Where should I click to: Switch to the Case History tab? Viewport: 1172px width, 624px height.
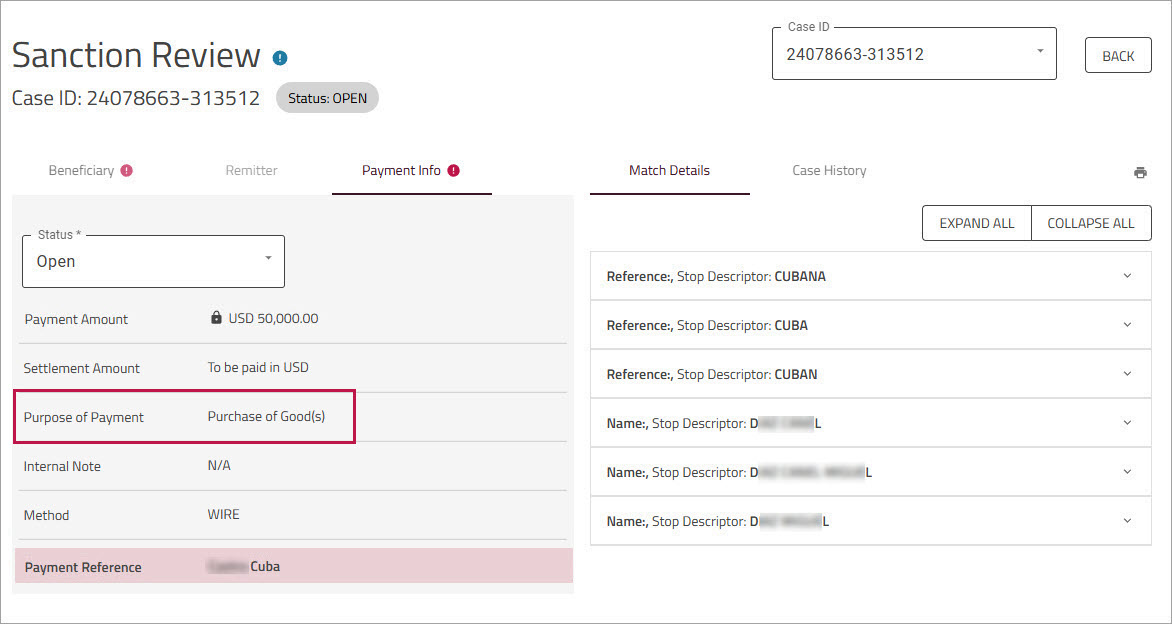pos(829,171)
